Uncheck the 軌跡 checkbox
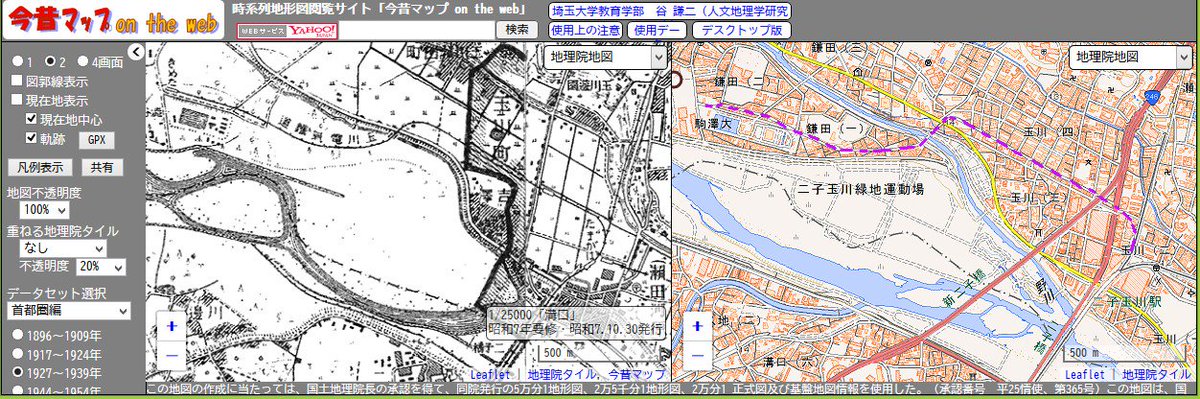Viewport: 1200px width, 399px height. click(x=32, y=138)
